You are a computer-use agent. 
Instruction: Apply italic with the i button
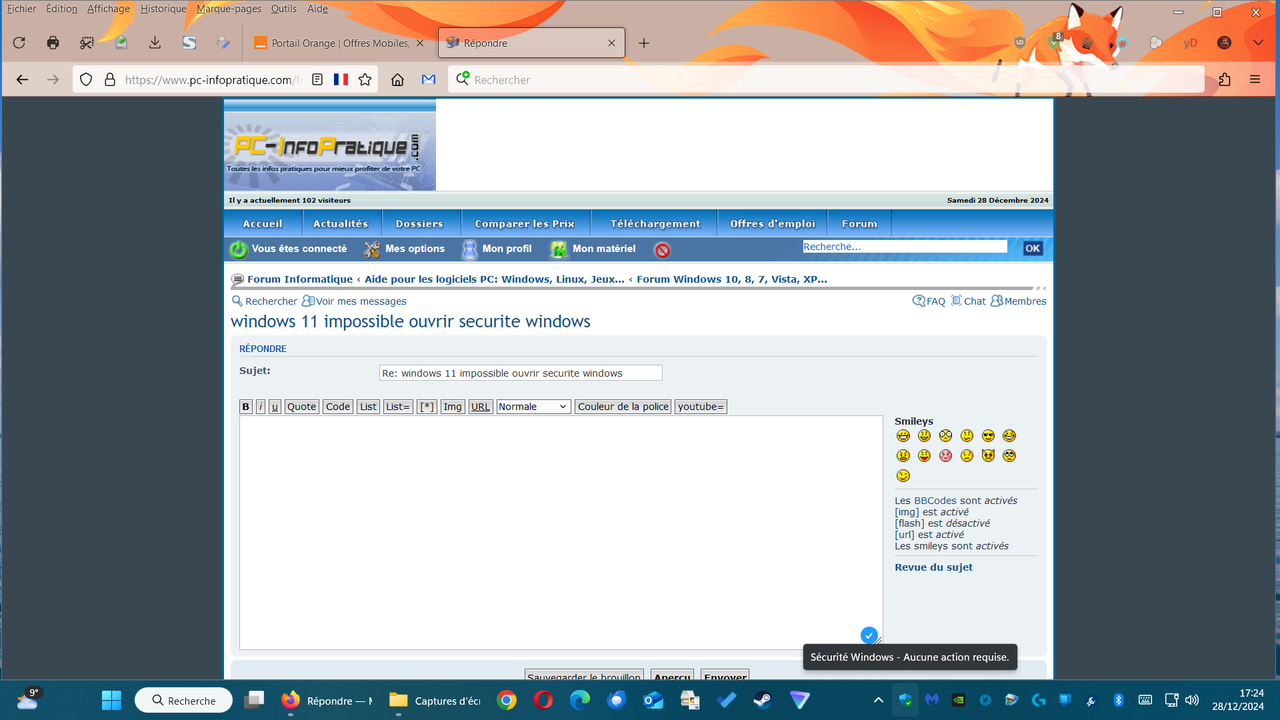click(261, 406)
